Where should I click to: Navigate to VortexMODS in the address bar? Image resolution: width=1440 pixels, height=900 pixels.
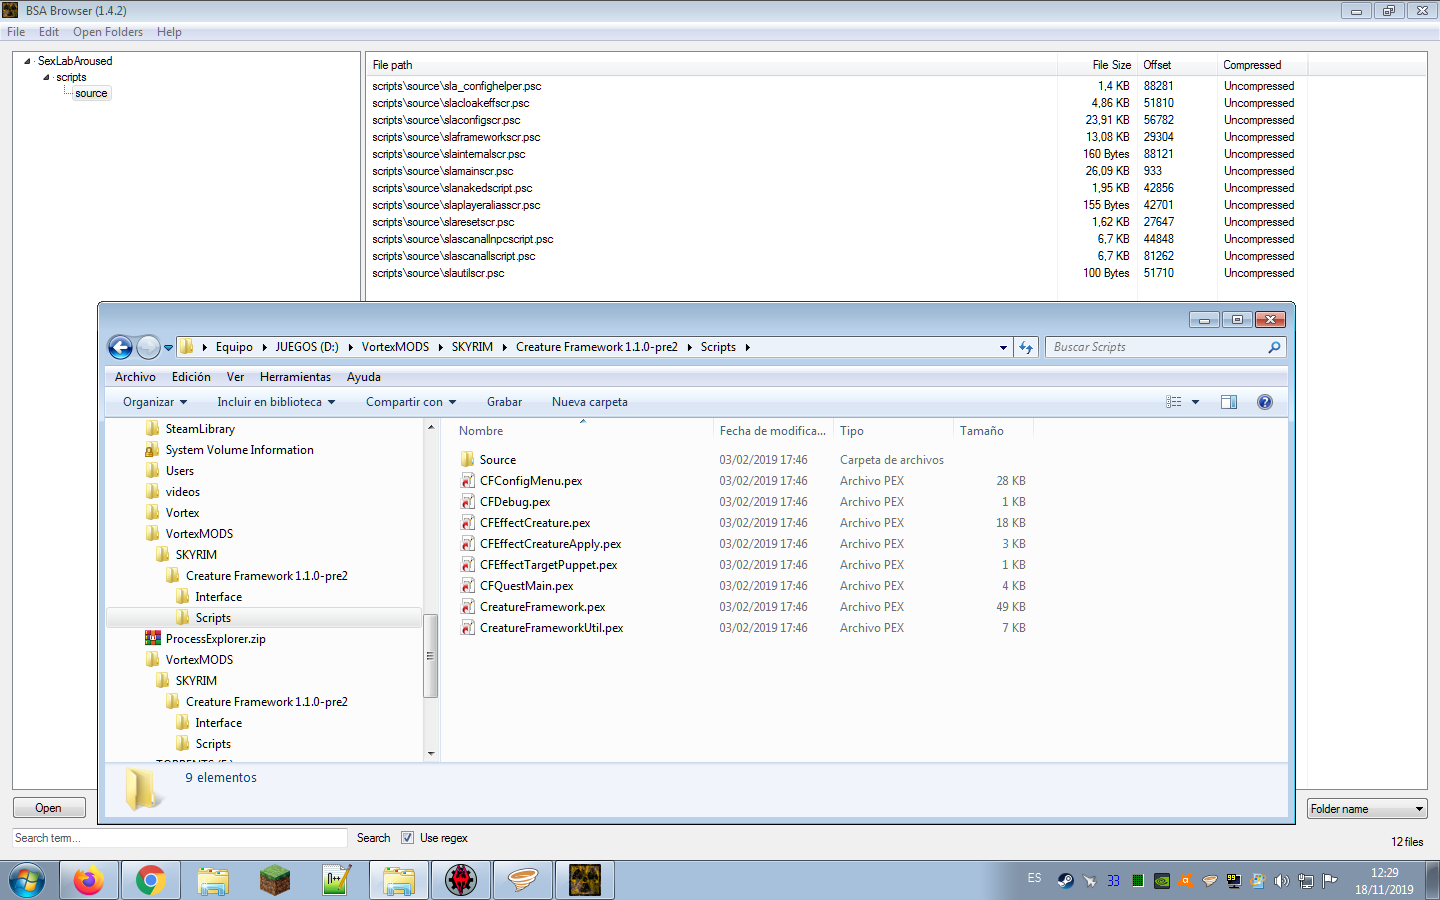pos(395,347)
